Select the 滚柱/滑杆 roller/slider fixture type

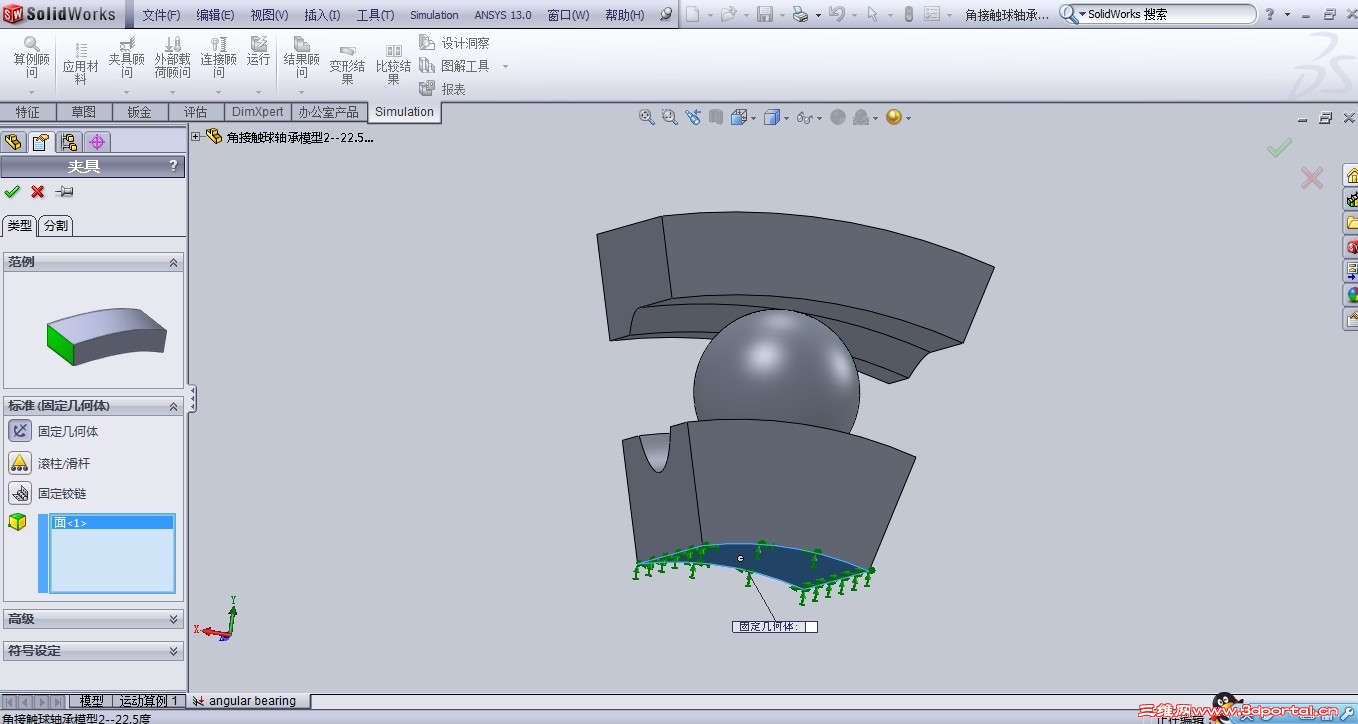click(20, 463)
